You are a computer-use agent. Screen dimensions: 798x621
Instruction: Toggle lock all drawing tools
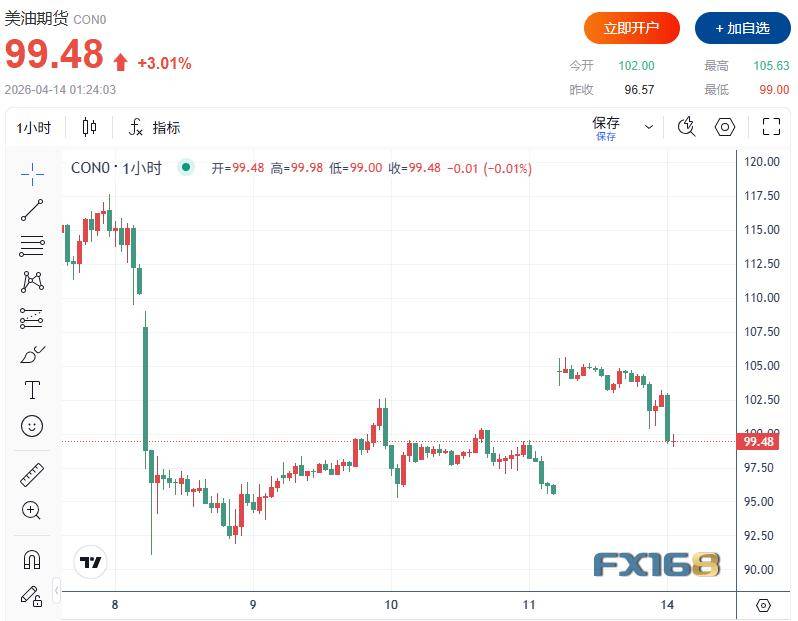point(32,595)
